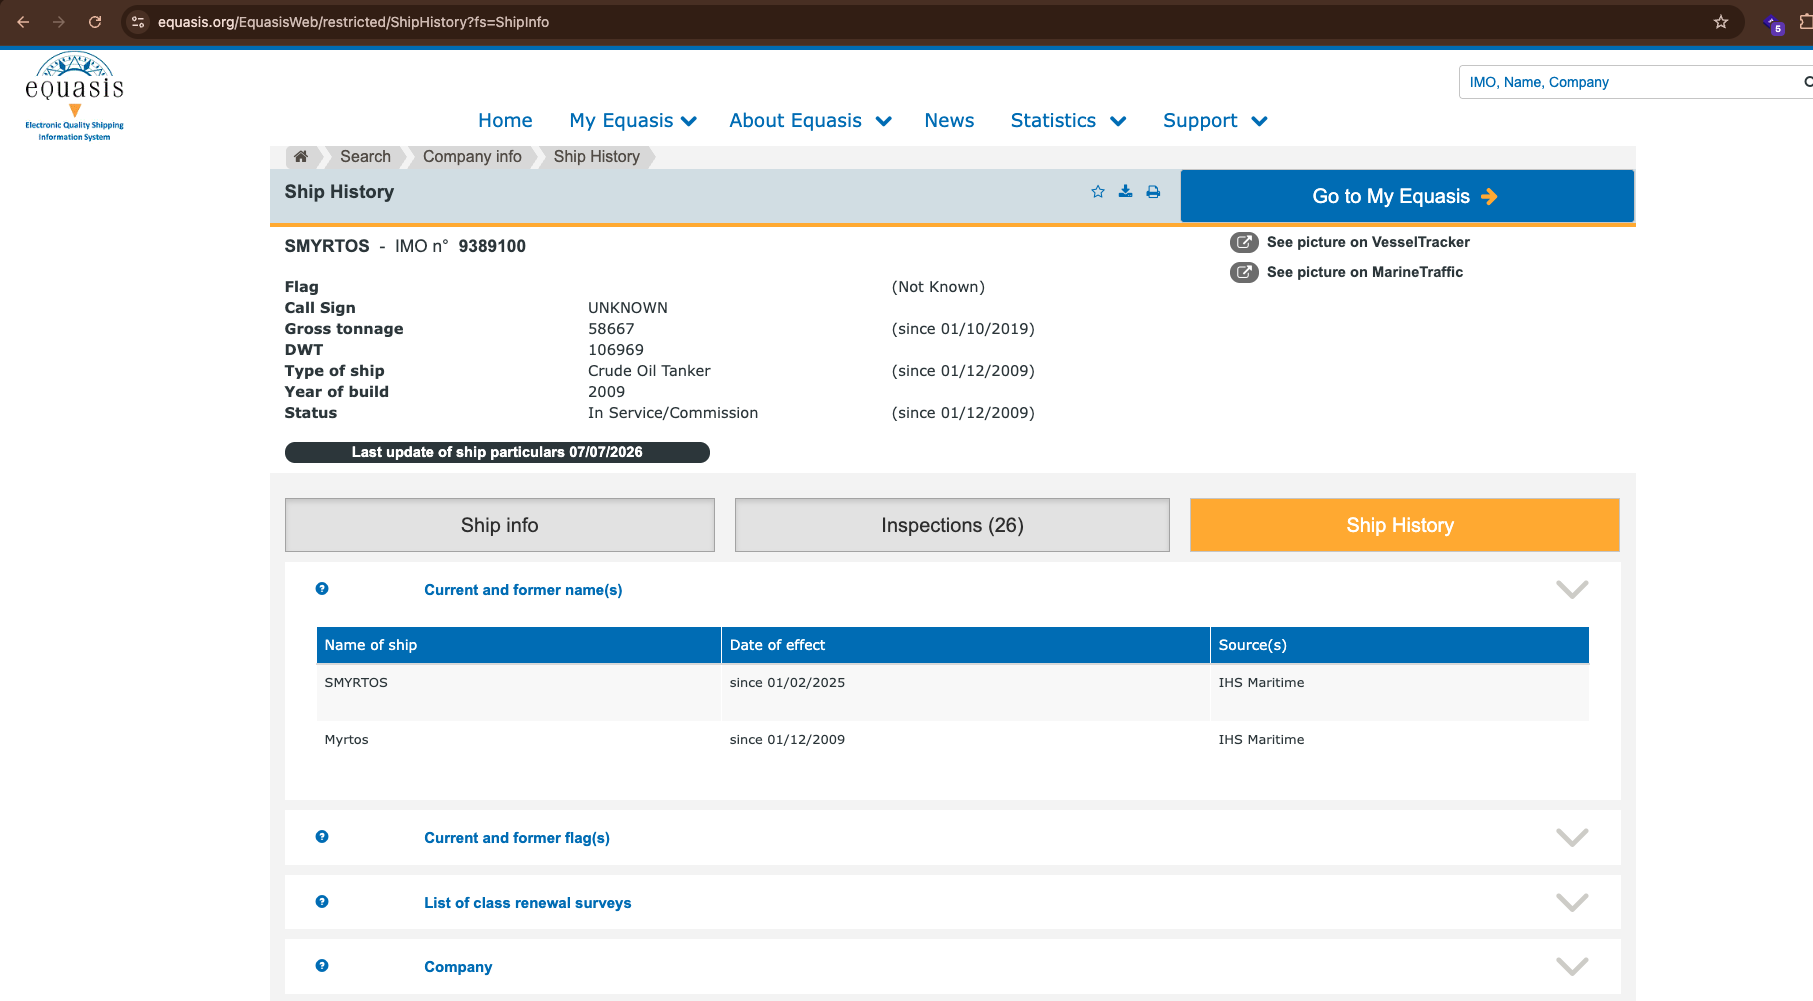
Task: Click Name of ship column header
Action: tap(519, 645)
